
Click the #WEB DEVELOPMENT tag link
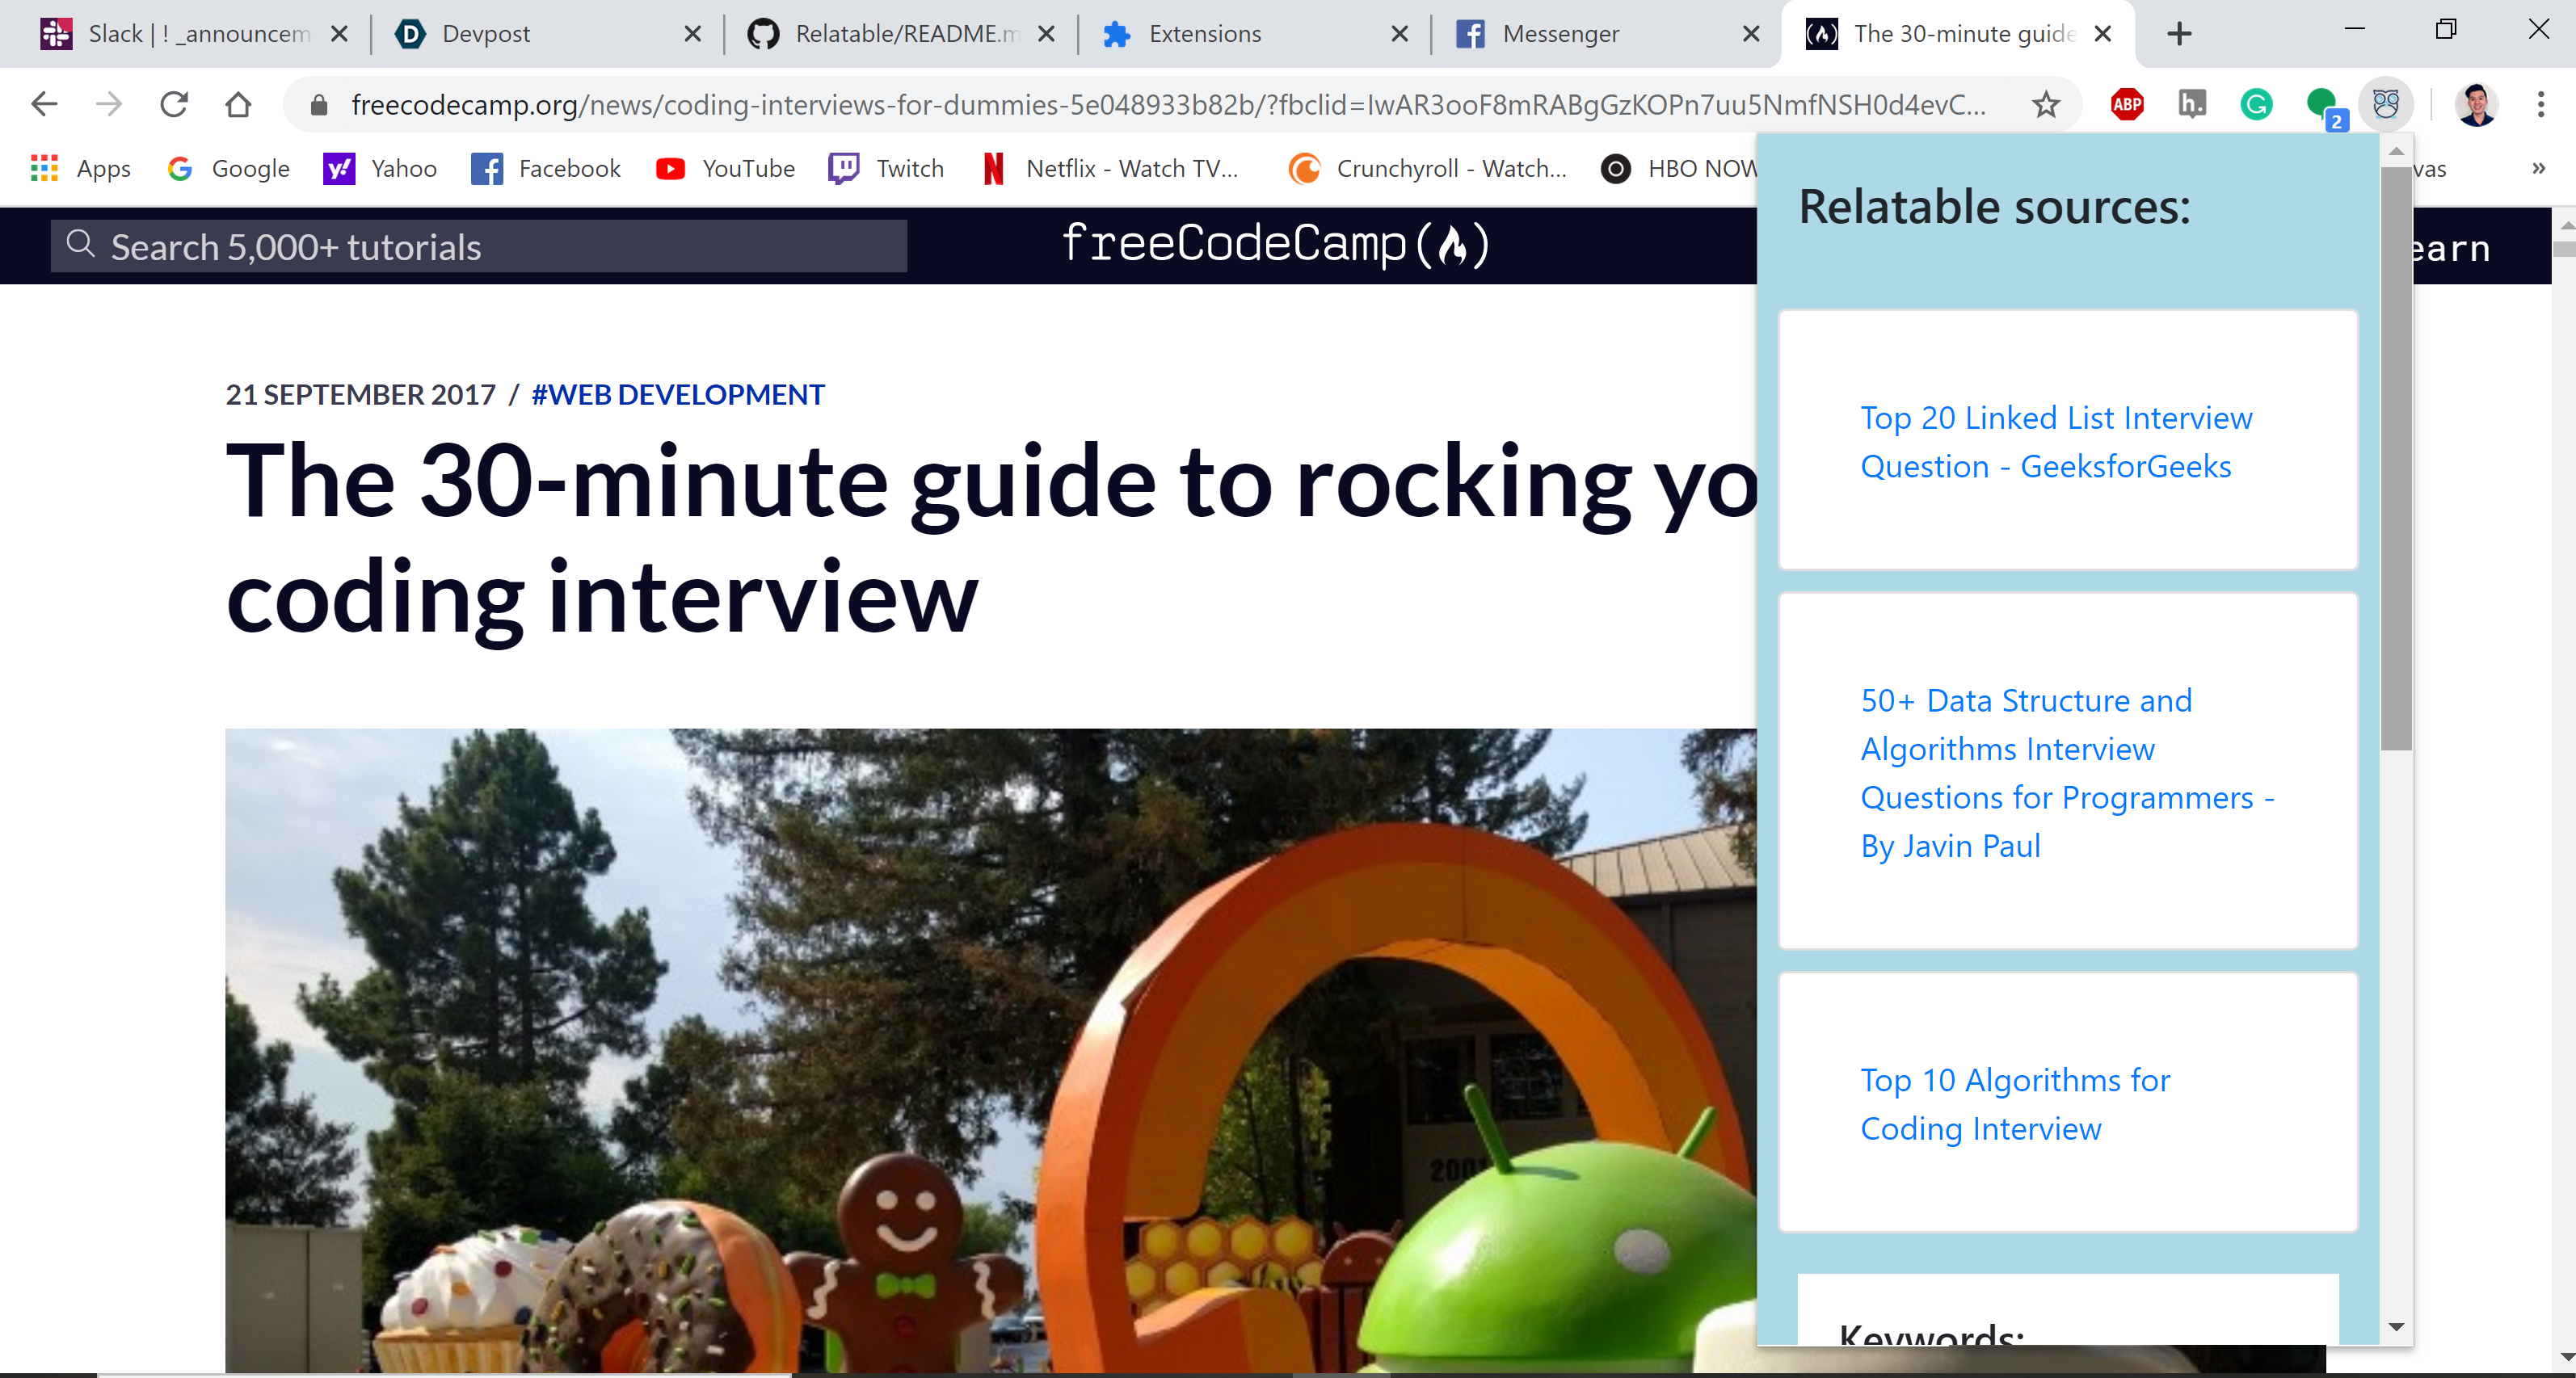coord(677,394)
